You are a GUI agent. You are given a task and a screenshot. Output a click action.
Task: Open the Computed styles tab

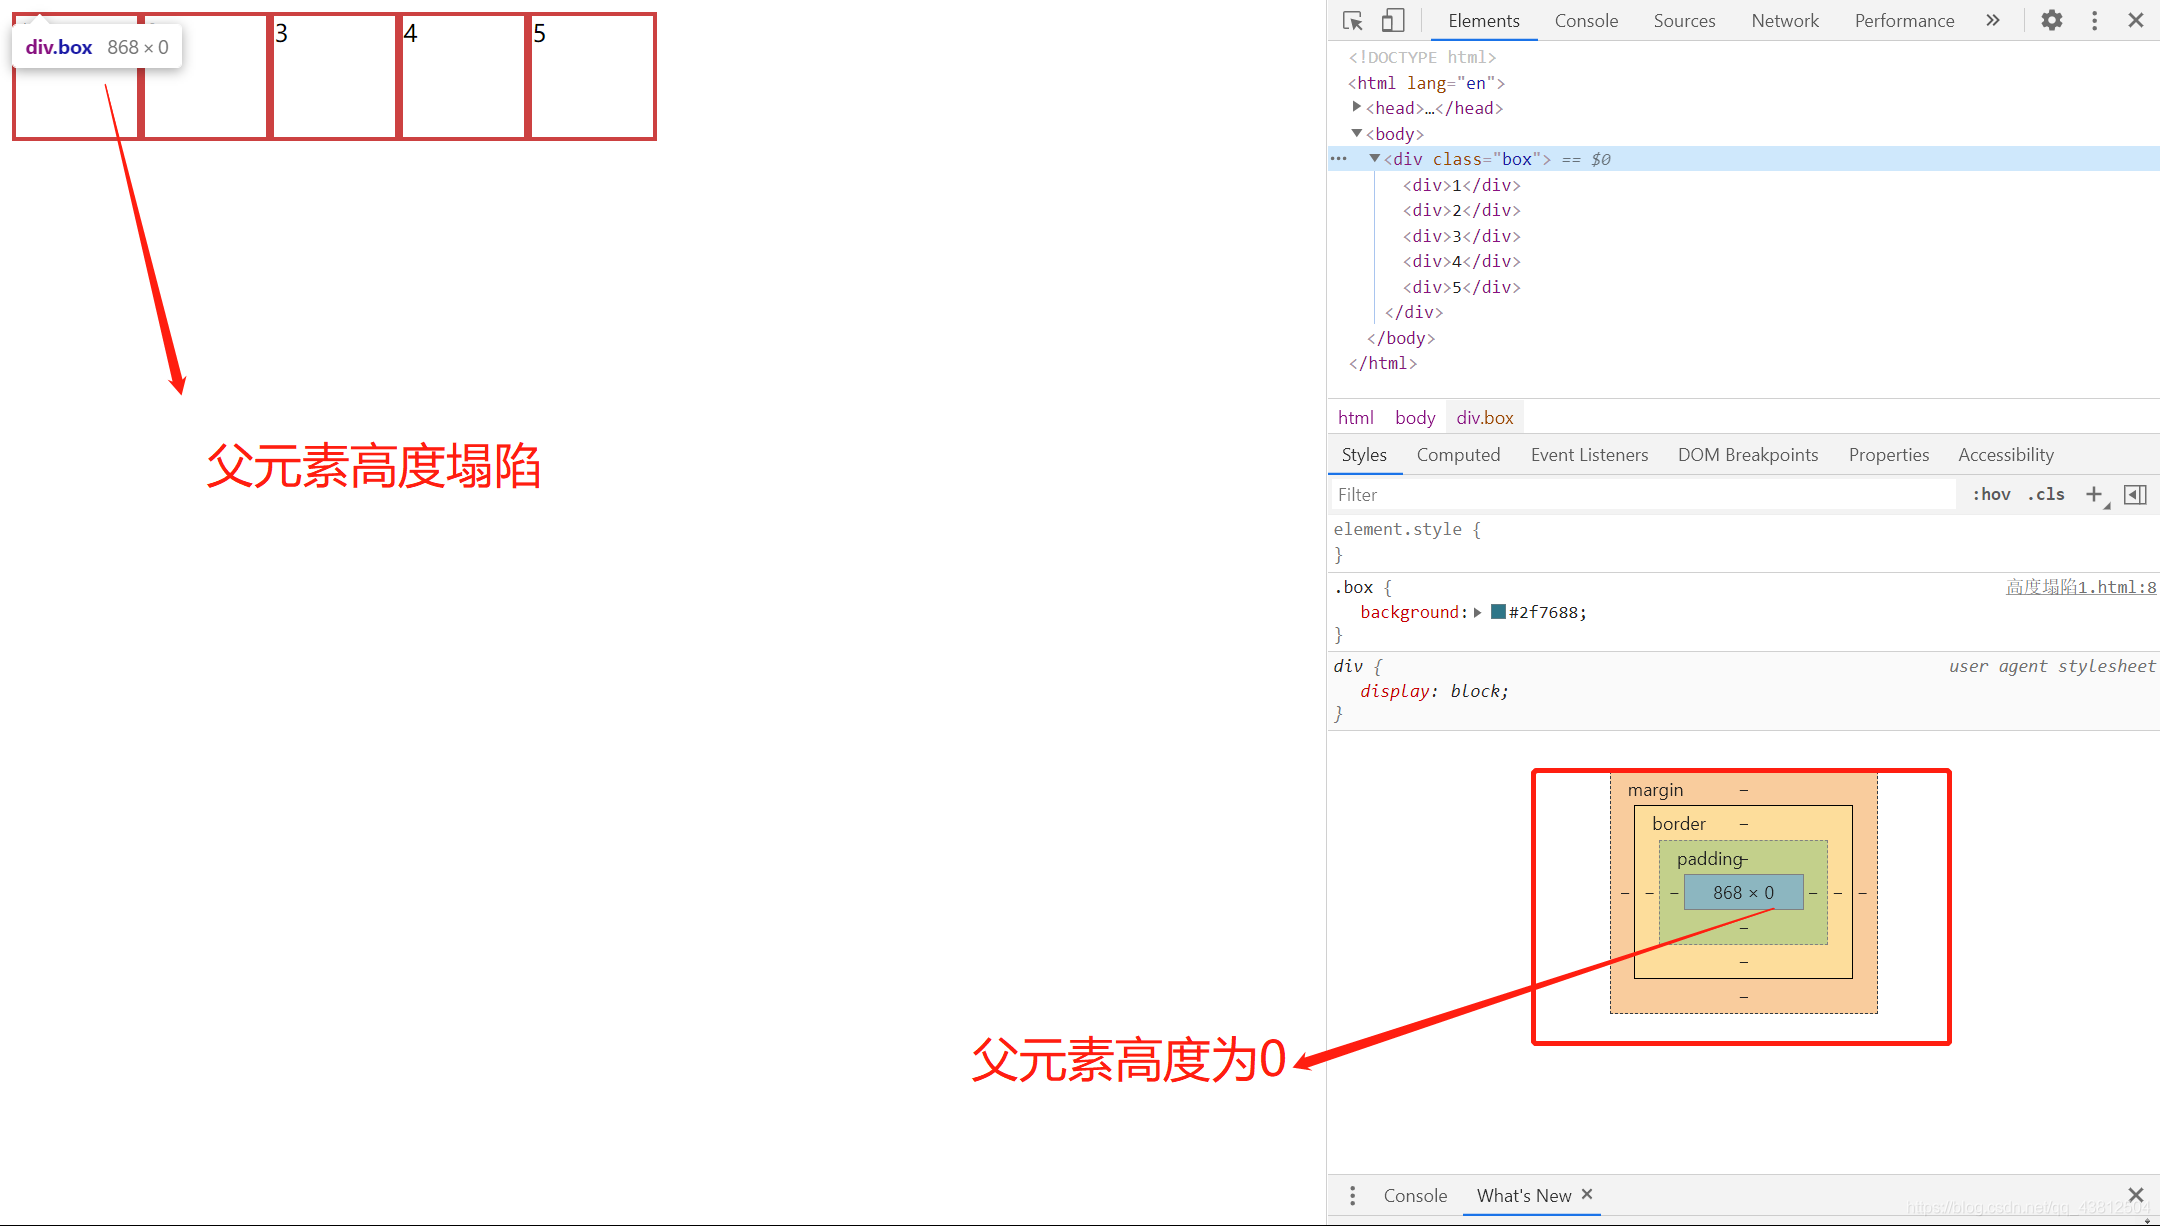coord(1457,455)
